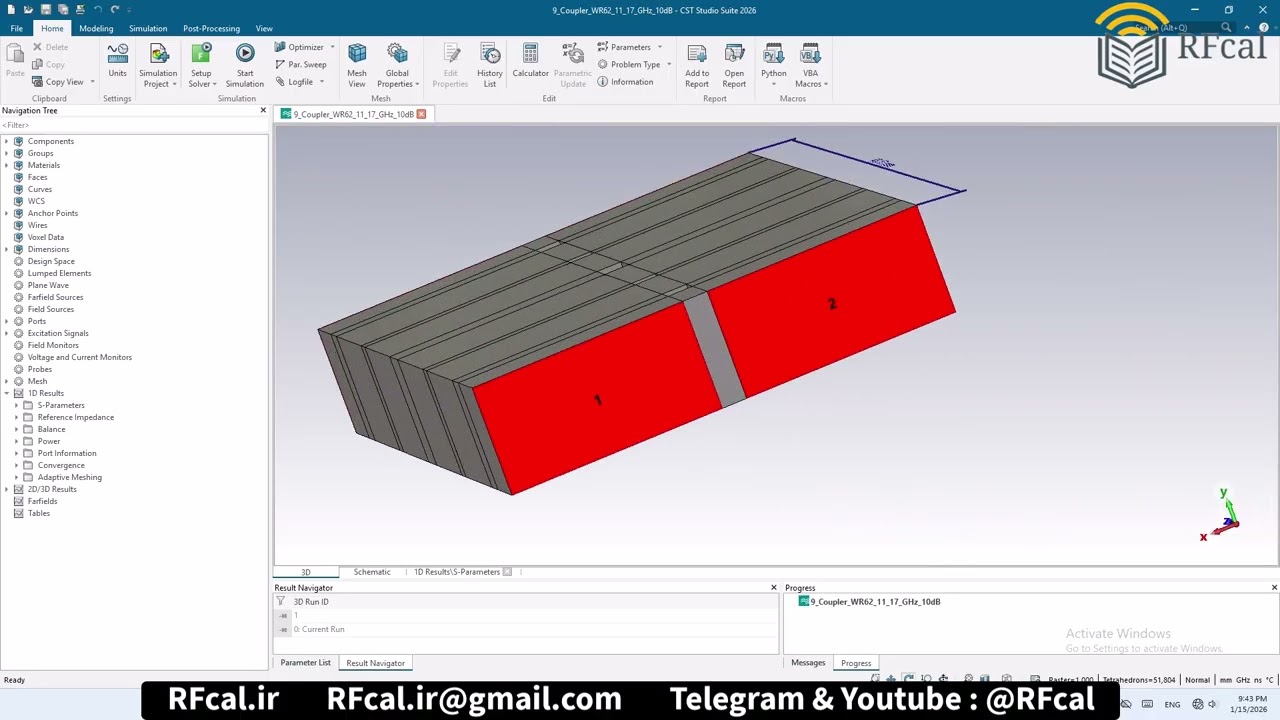Switch to the Messages tab
The height and width of the screenshot is (720, 1280).
tap(808, 663)
